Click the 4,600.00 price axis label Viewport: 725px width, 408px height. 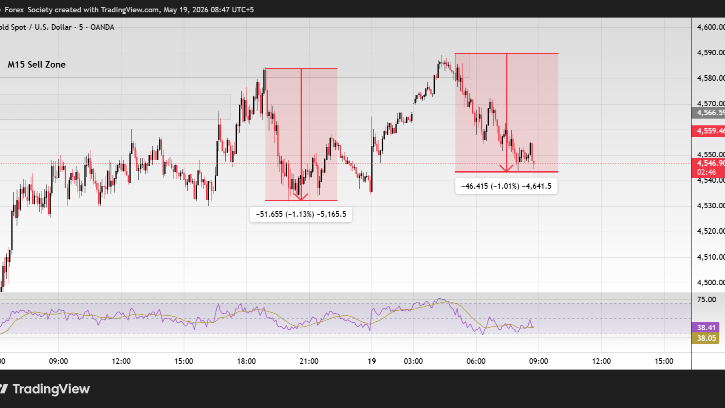(x=710, y=27)
